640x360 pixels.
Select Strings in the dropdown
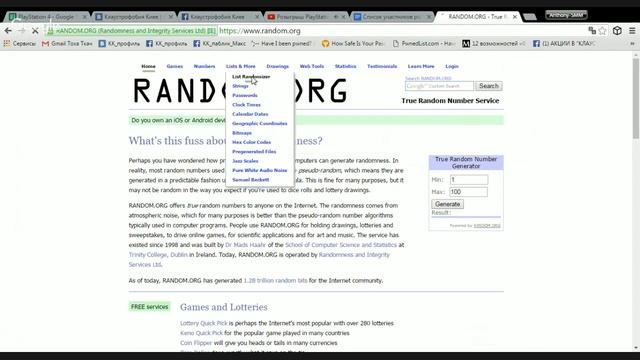(x=240, y=86)
